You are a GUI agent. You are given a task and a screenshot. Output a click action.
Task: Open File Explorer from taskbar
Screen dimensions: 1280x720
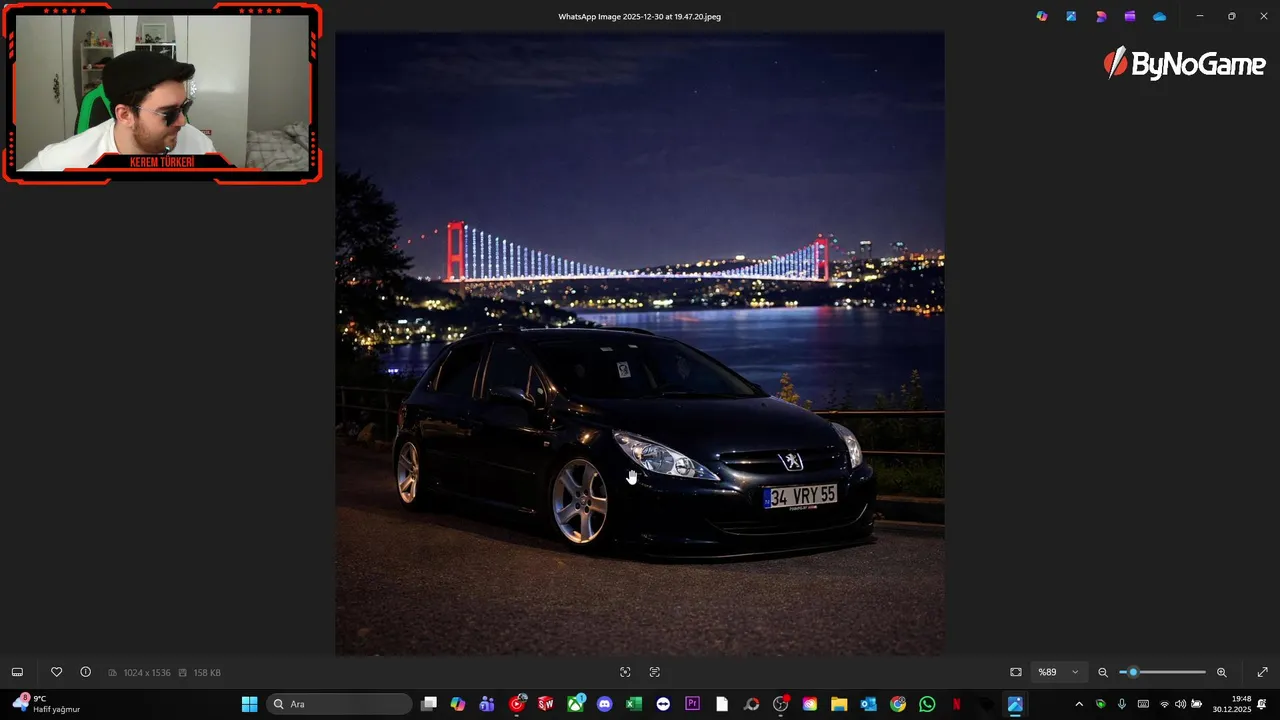pos(839,704)
